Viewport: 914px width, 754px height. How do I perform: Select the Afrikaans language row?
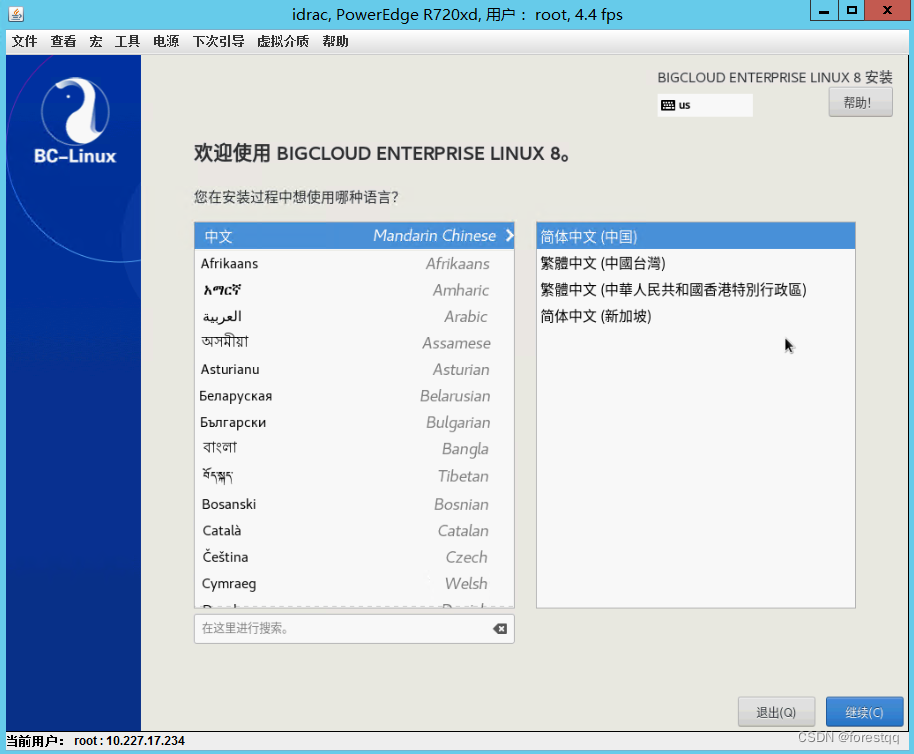[354, 263]
